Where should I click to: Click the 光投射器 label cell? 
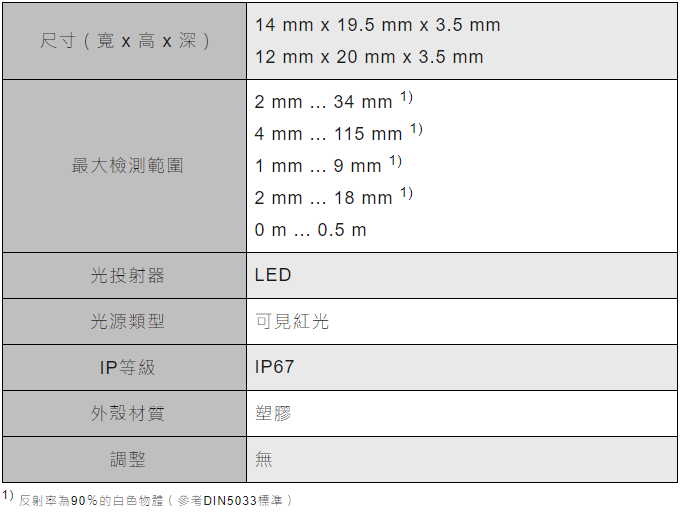click(125, 275)
